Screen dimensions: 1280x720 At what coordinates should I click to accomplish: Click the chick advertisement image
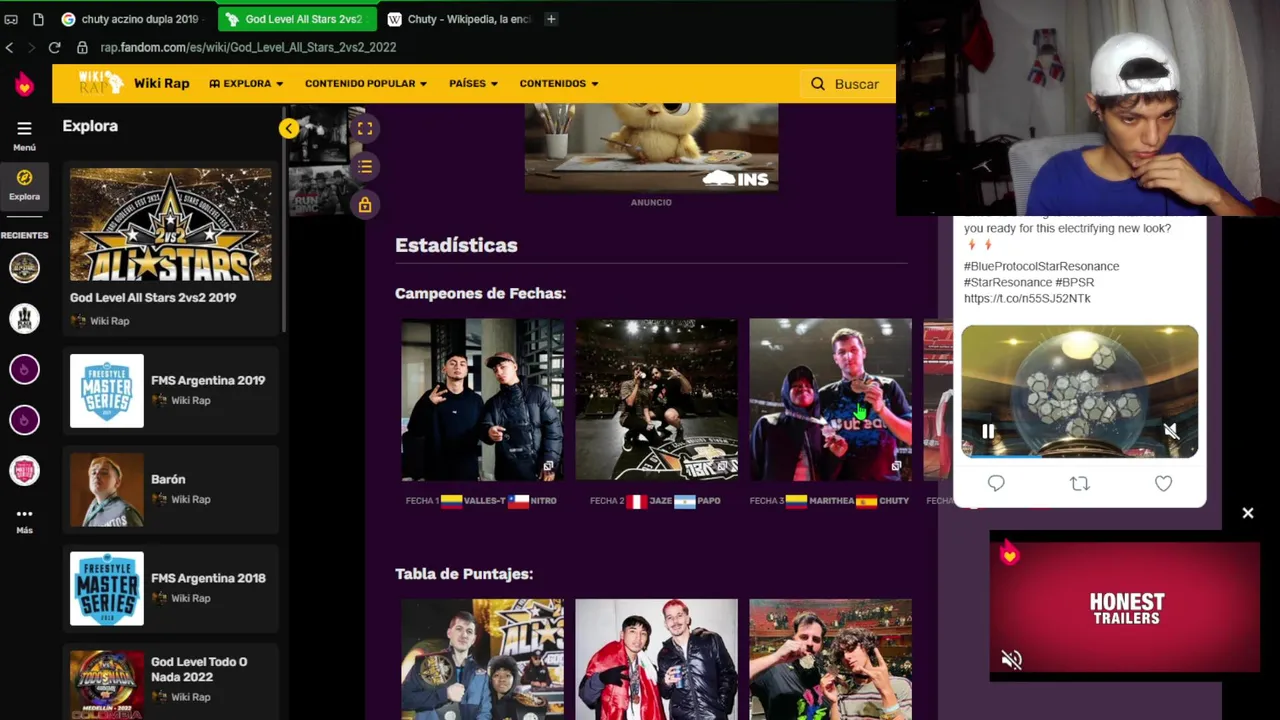(651, 147)
